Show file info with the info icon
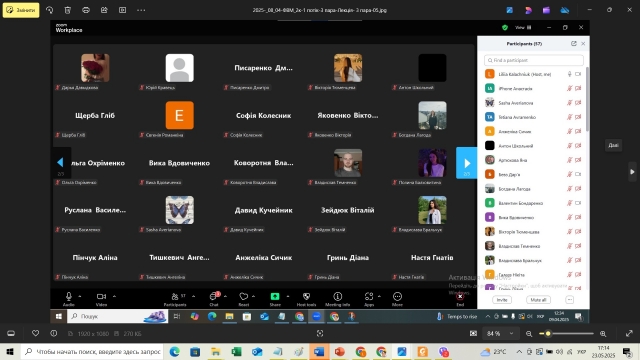Image resolution: width=640 pixels, height=360 pixels. point(53,333)
